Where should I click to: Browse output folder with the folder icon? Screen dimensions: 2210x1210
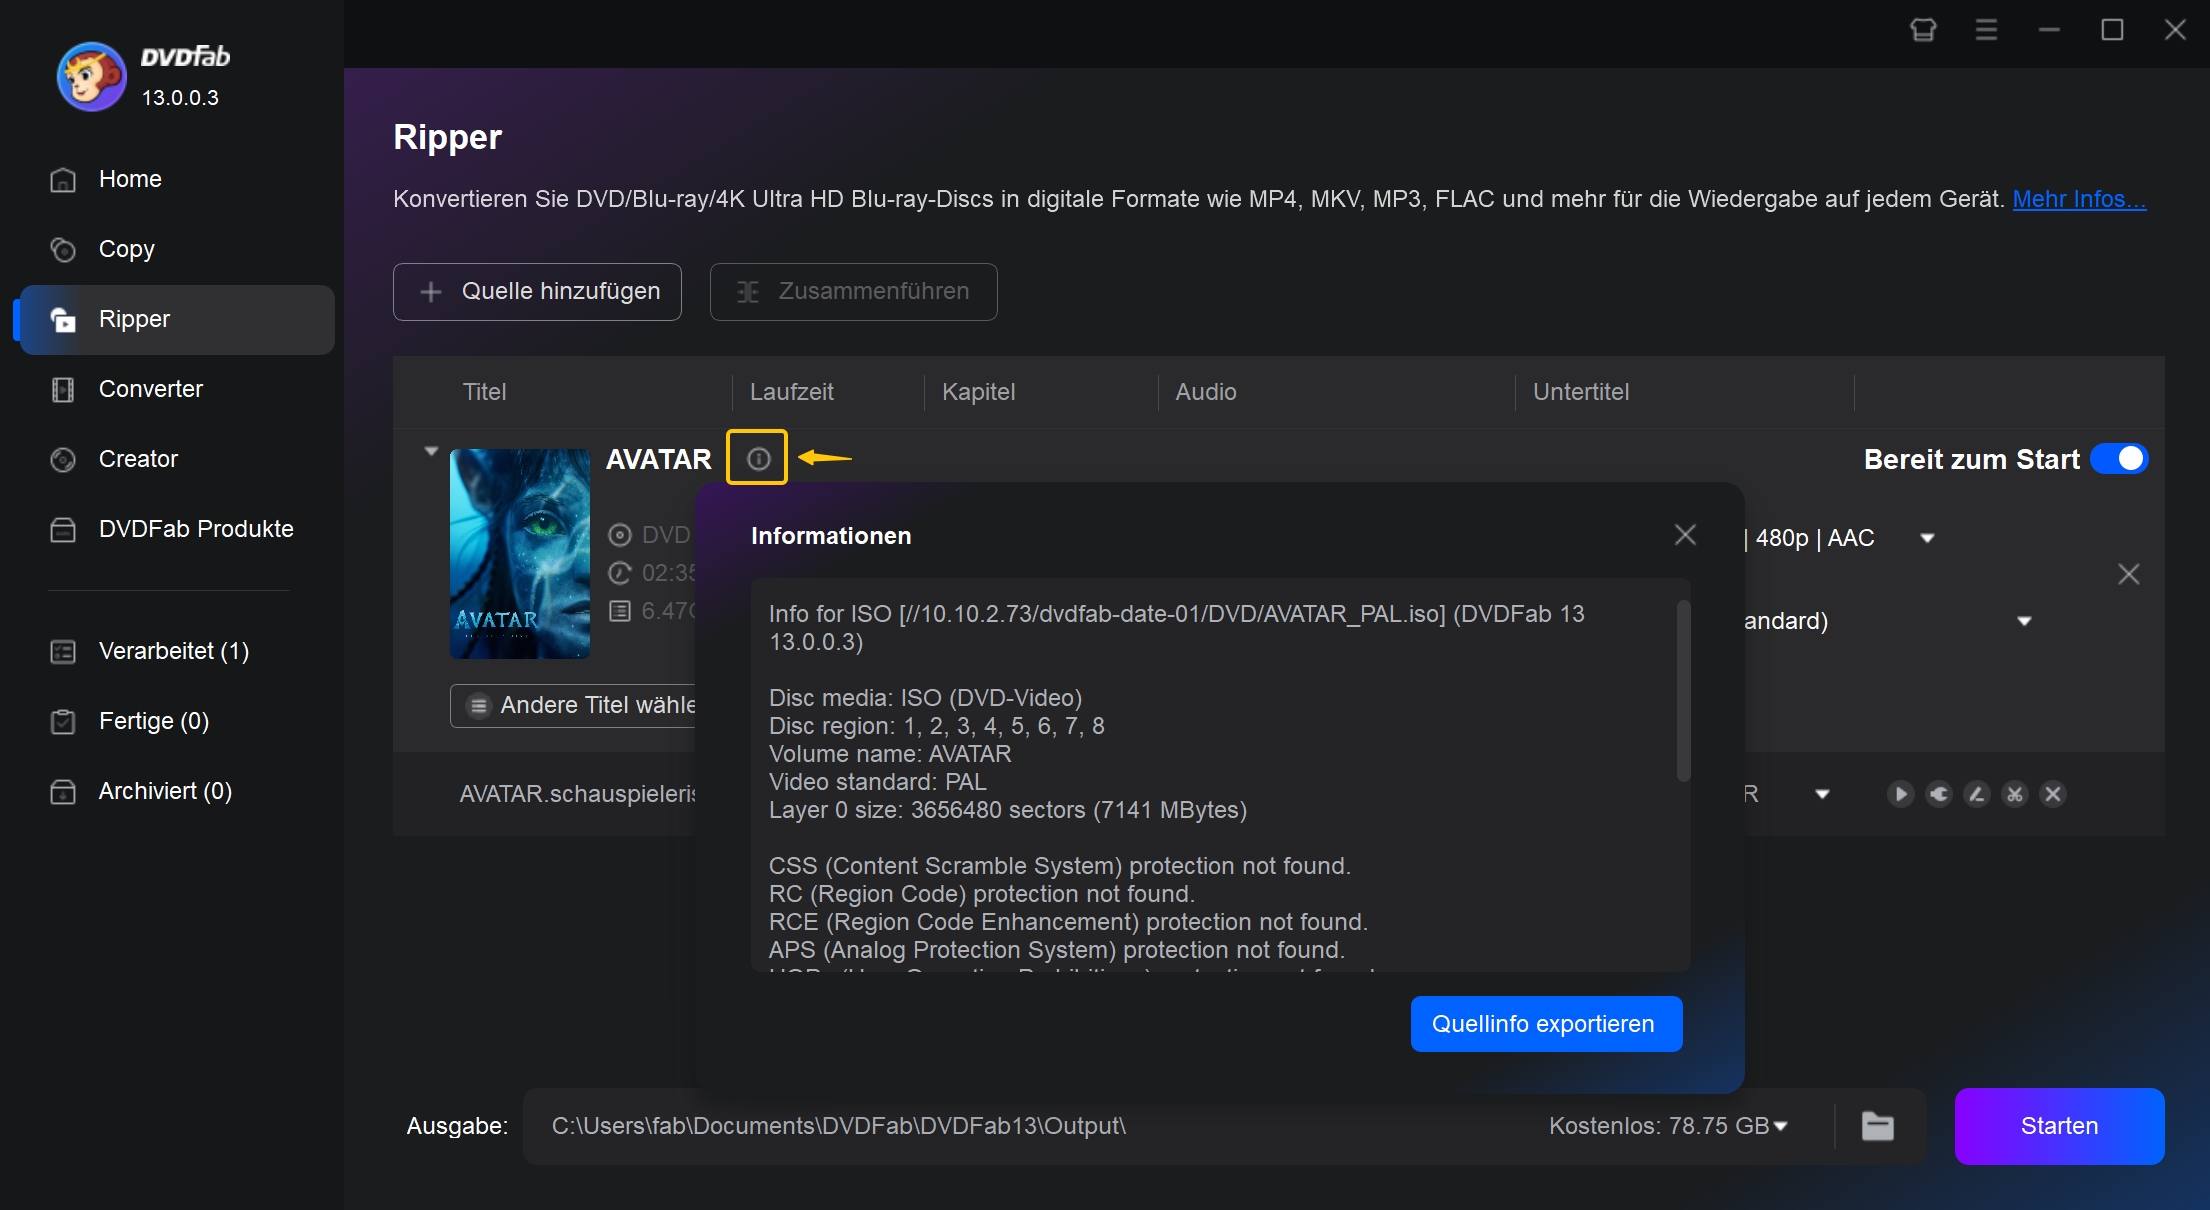click(x=1878, y=1126)
